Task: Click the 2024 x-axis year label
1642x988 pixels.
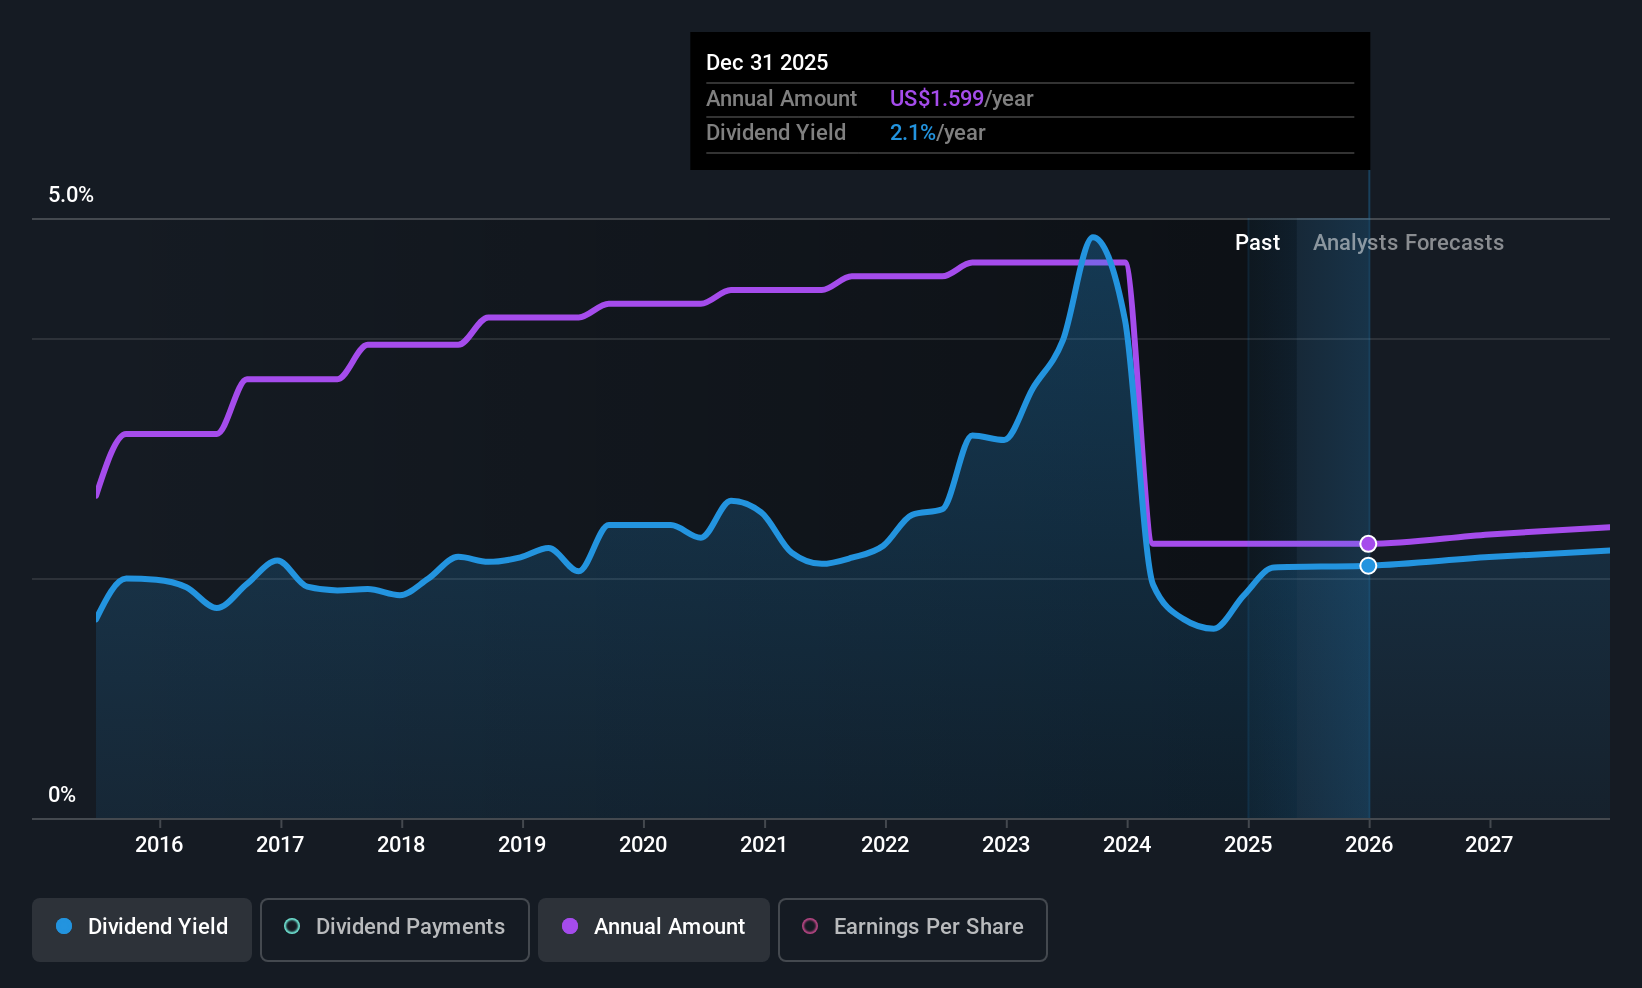Action: click(x=1127, y=845)
